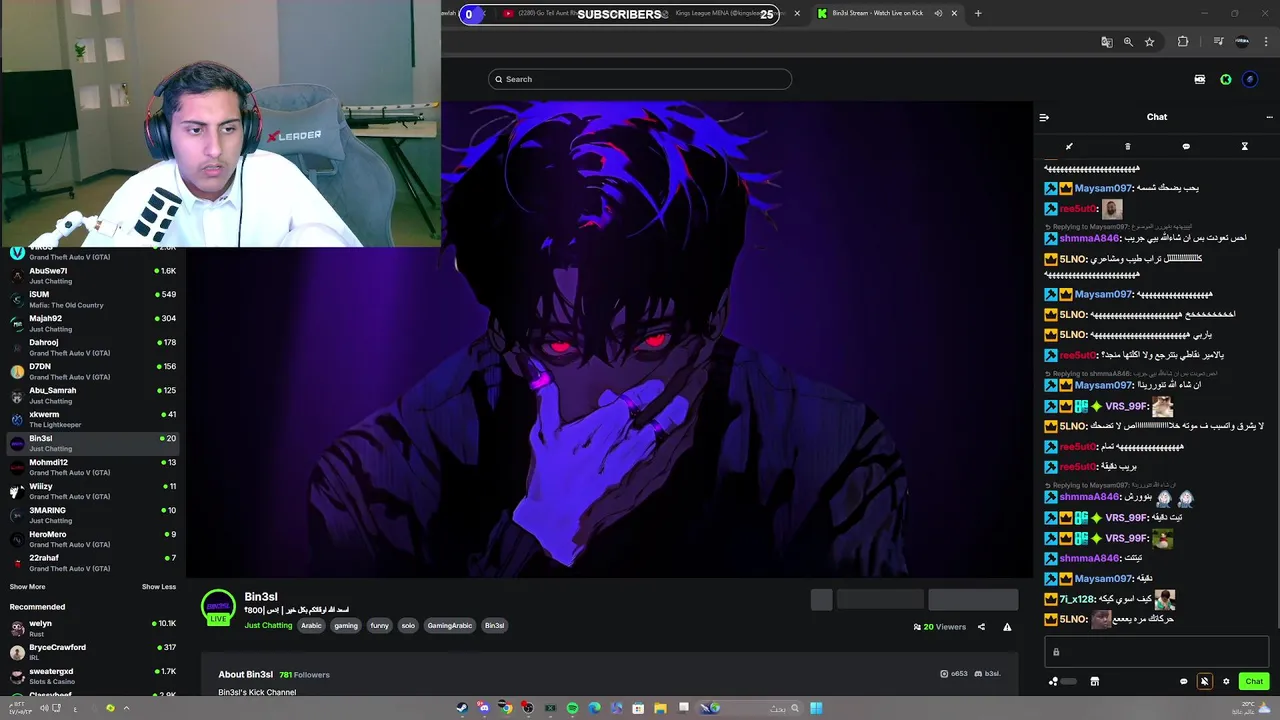Open Steam from the taskbar

click(462, 708)
